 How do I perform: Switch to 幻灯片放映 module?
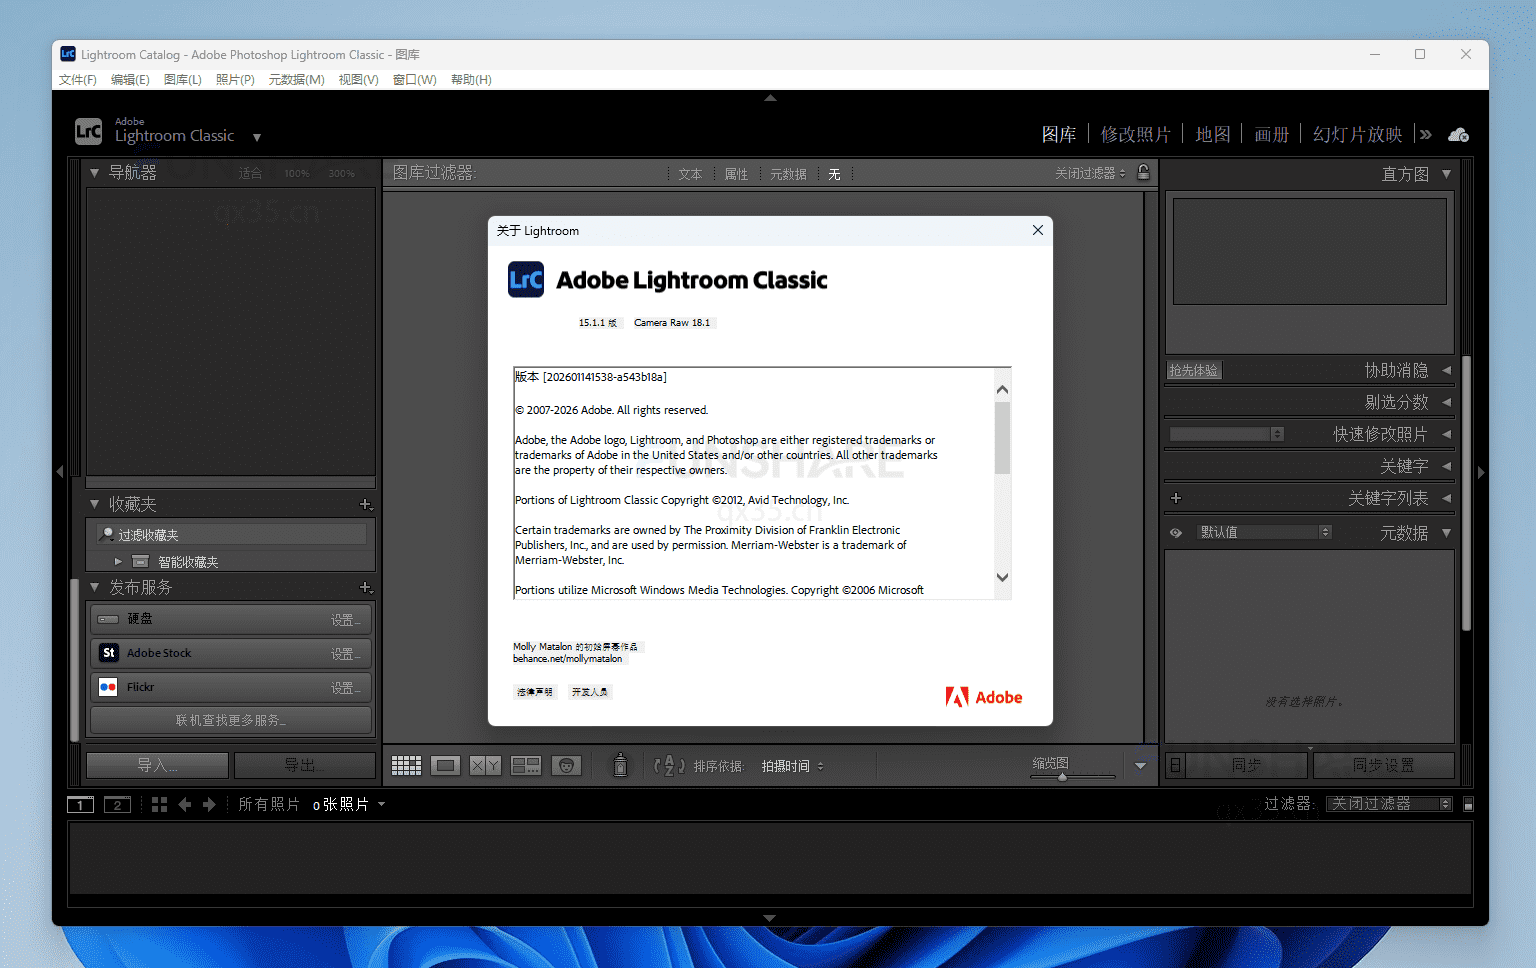pyautogui.click(x=1357, y=134)
